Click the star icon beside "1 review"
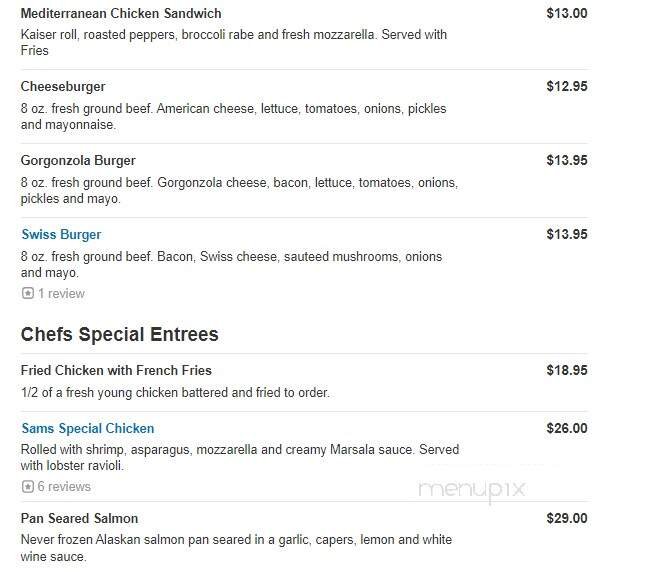This screenshot has height=572, width=651. (27, 294)
